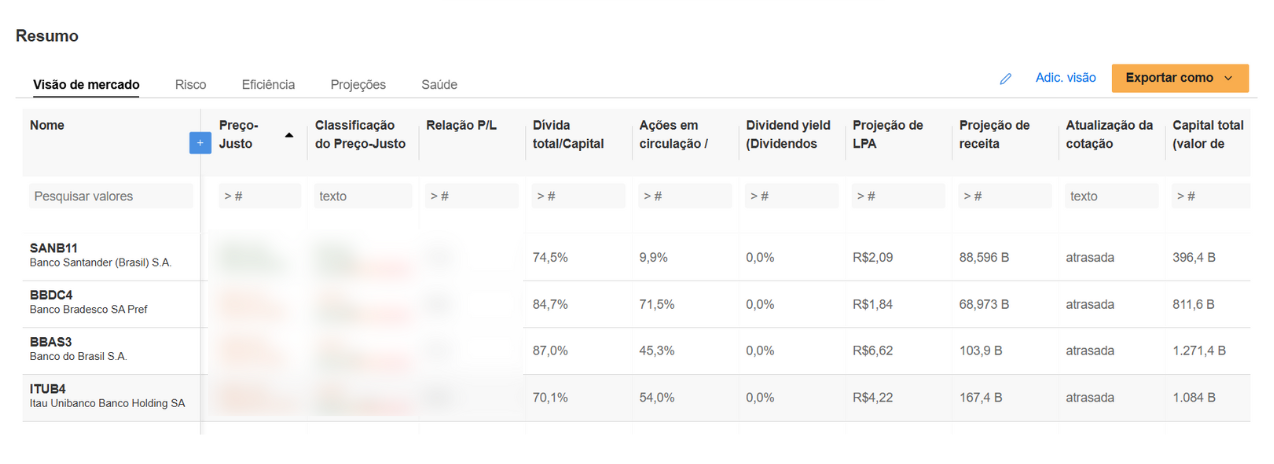Viewport: 1274px width, 464px height.
Task: Open the BBDC4 Banco Bradesco row
Action: tap(636, 304)
